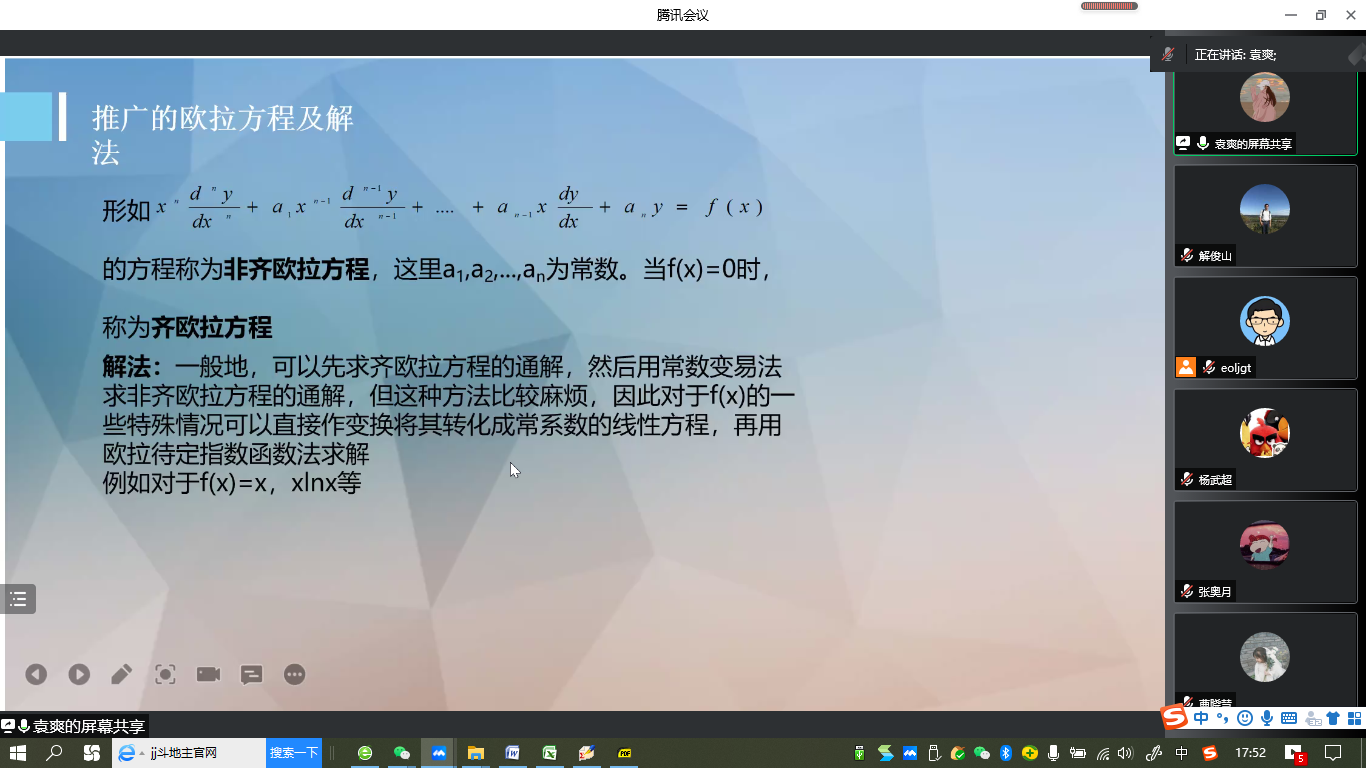Select the pen annotation tool on the slide

[x=121, y=675]
